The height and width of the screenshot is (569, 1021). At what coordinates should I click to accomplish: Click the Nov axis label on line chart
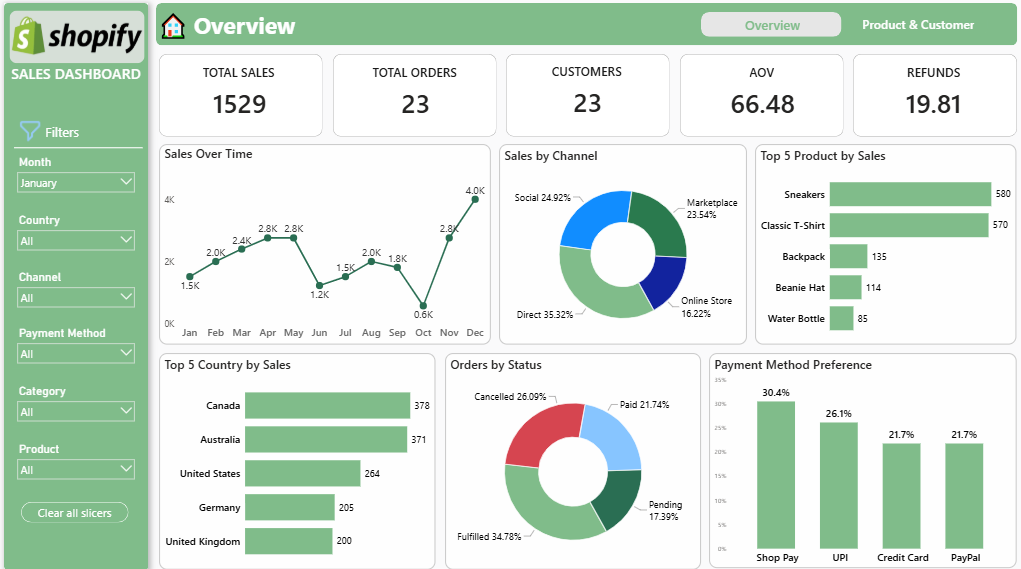click(x=449, y=332)
